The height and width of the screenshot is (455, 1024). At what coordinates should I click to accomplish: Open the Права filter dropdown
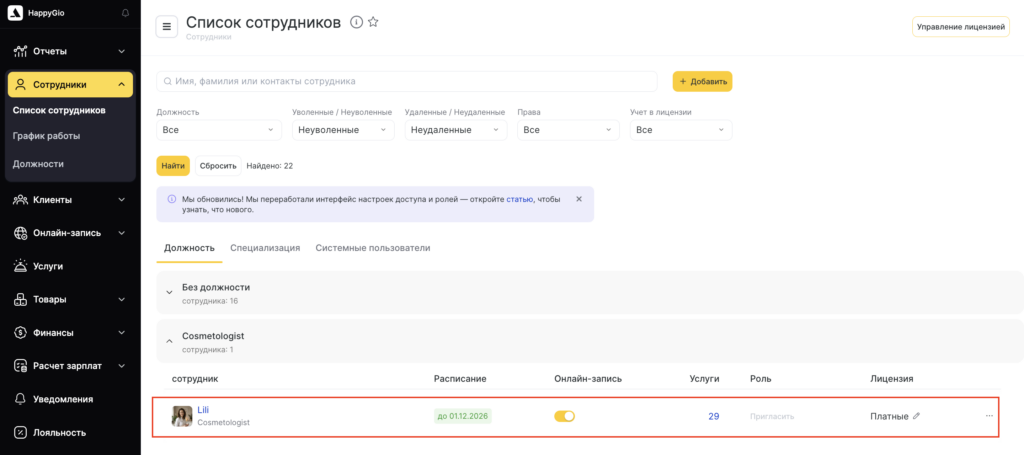(568, 130)
